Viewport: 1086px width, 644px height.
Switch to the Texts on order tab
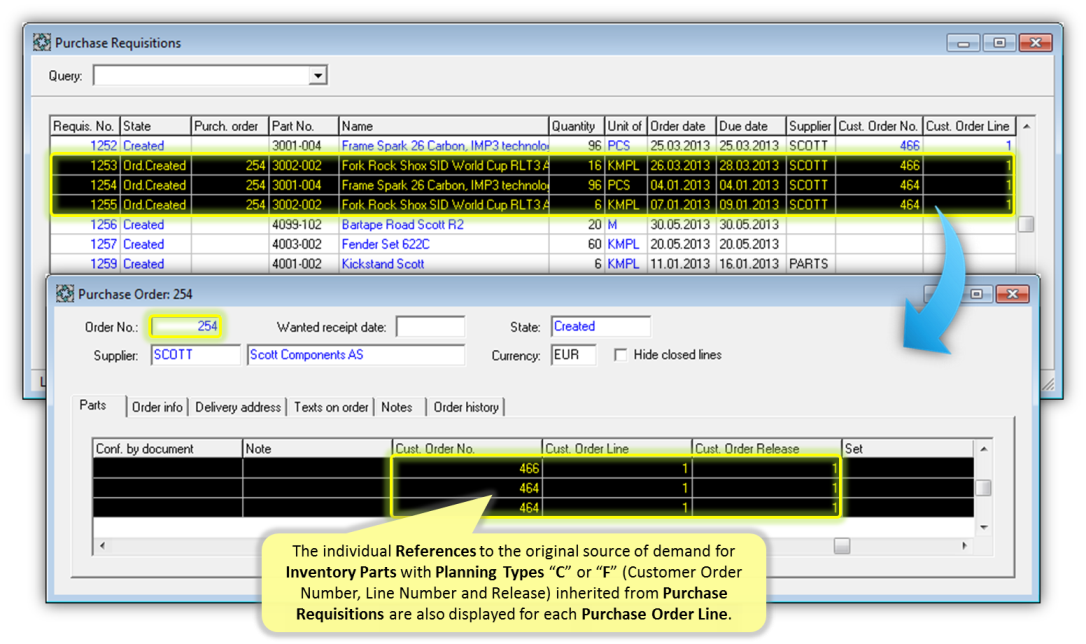pos(331,407)
